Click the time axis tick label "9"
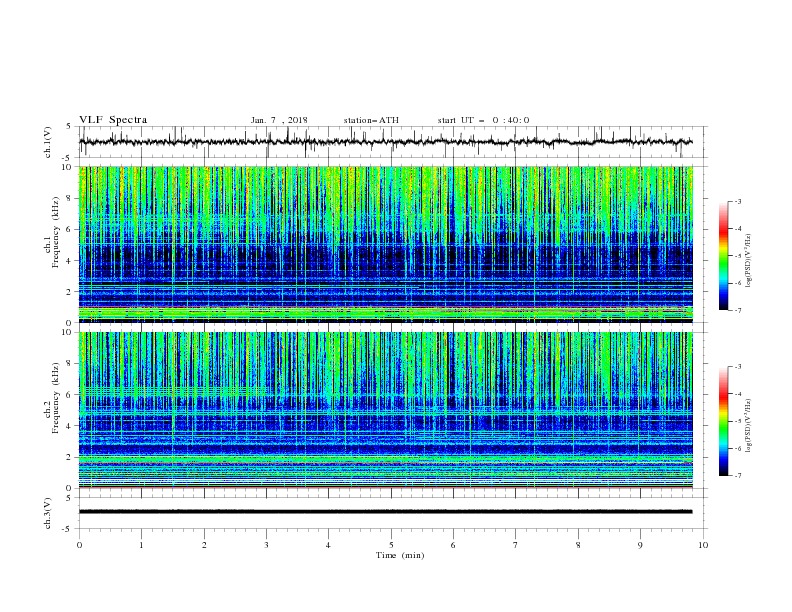 coord(640,545)
